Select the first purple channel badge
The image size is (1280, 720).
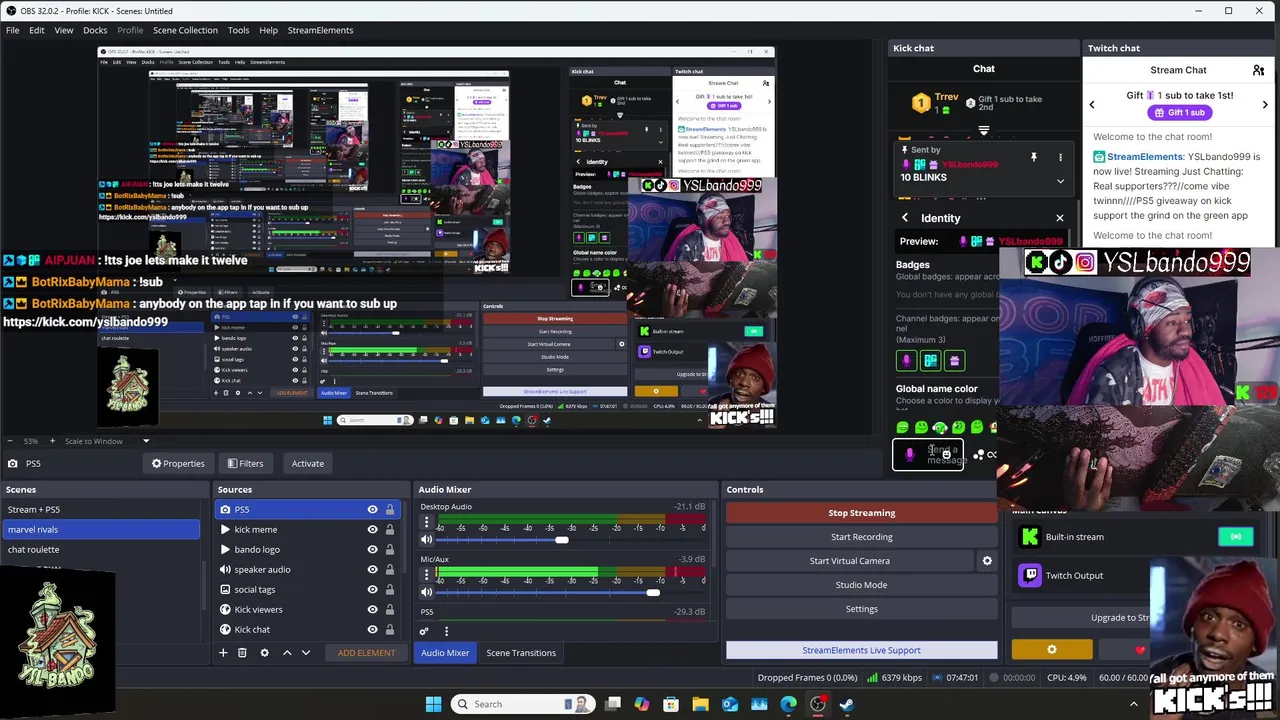tap(907, 360)
